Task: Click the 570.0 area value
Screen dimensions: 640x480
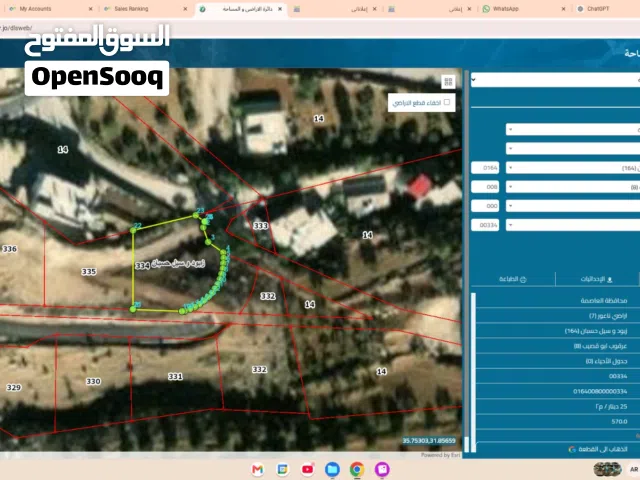Action: click(619, 421)
